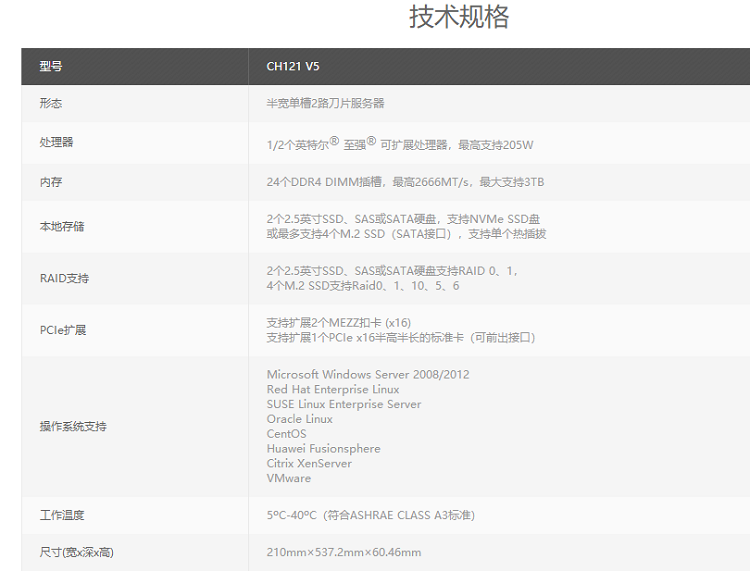The image size is (750, 571).
Task: Select the CH121 V5 model header
Action: point(293,66)
